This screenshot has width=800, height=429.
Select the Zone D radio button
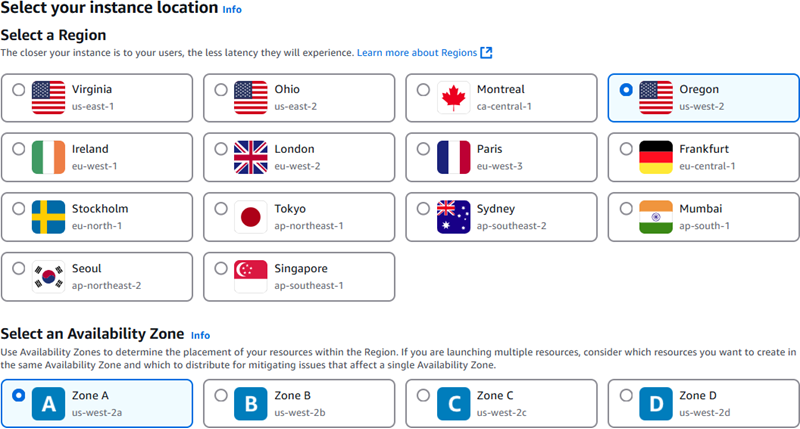tap(626, 395)
